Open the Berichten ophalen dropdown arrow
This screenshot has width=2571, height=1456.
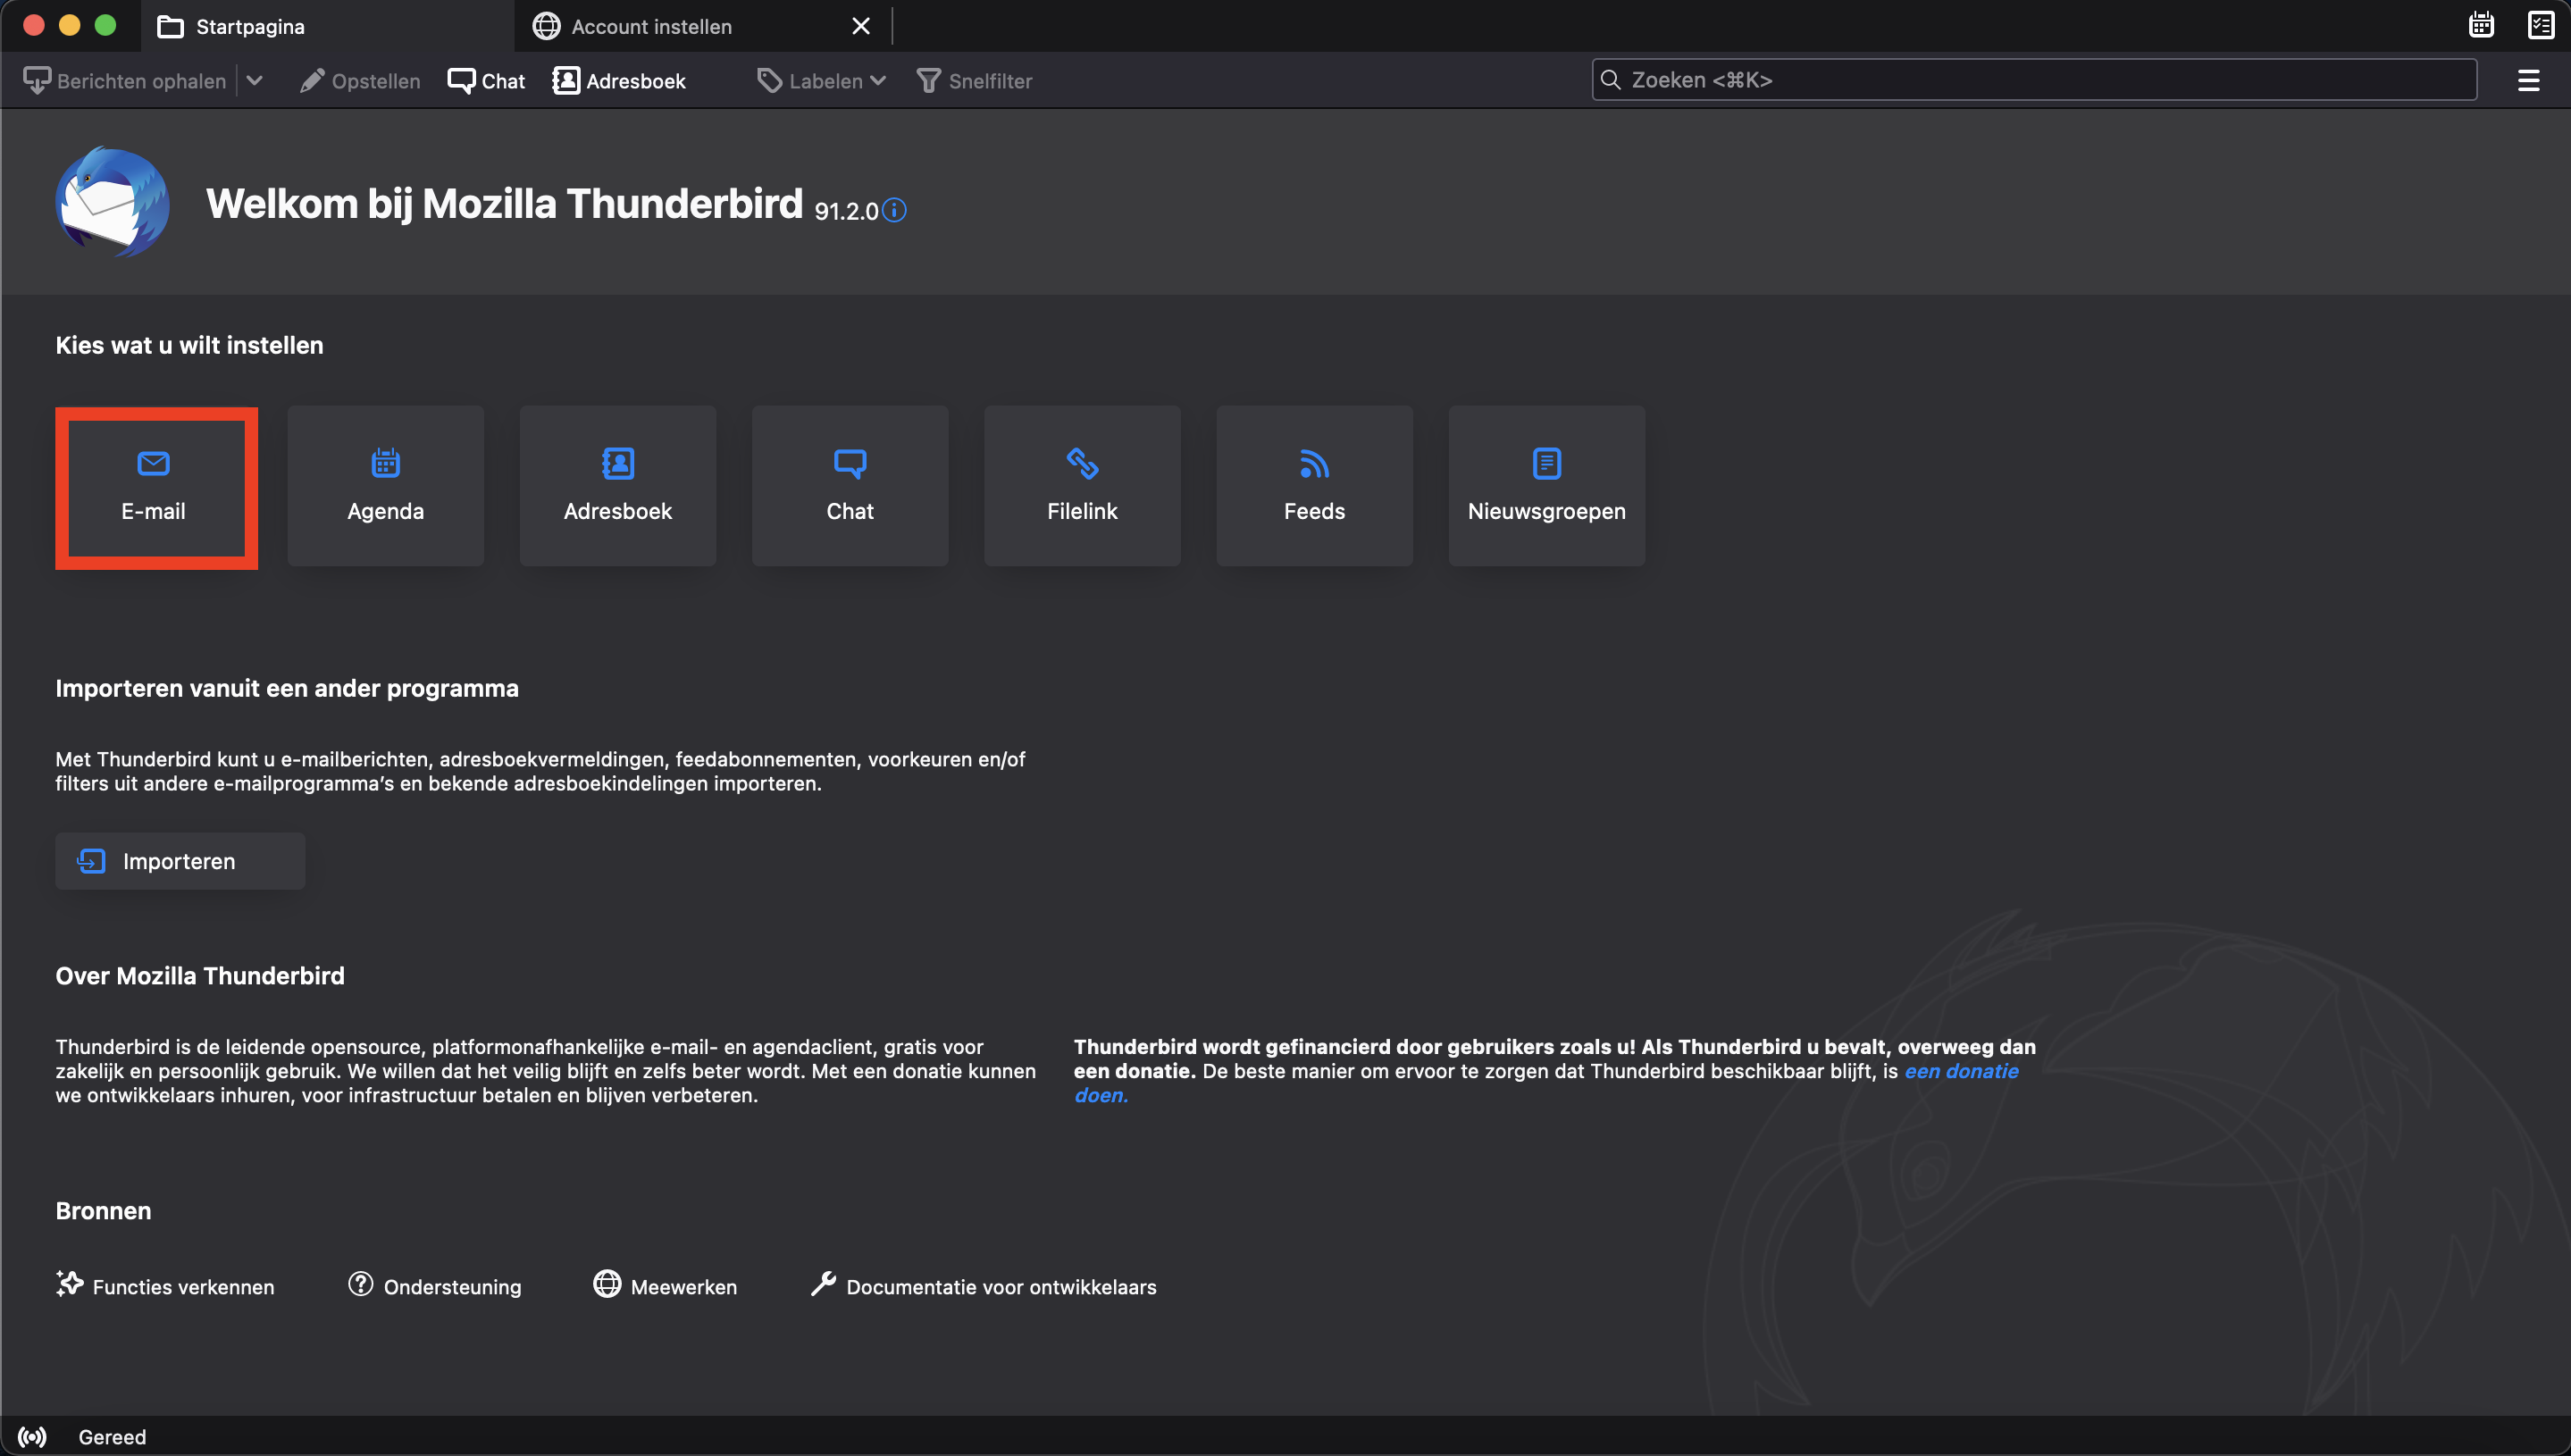[254, 81]
